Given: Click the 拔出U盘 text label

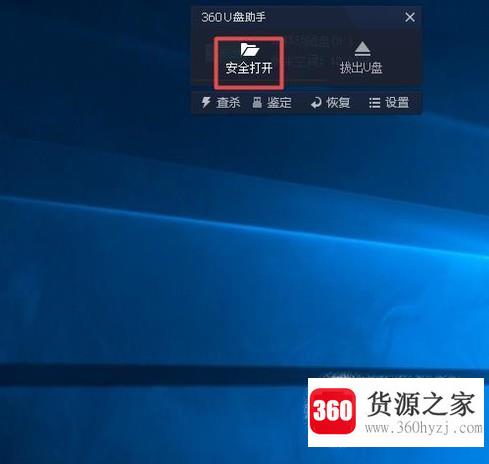Looking at the screenshot, I should [x=361, y=68].
